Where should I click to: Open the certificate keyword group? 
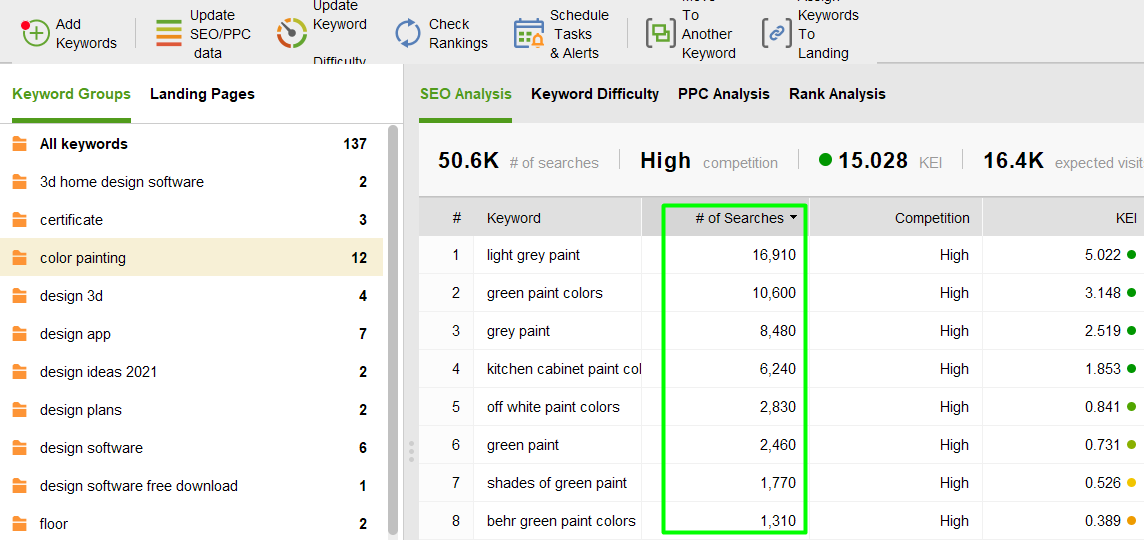(x=71, y=220)
